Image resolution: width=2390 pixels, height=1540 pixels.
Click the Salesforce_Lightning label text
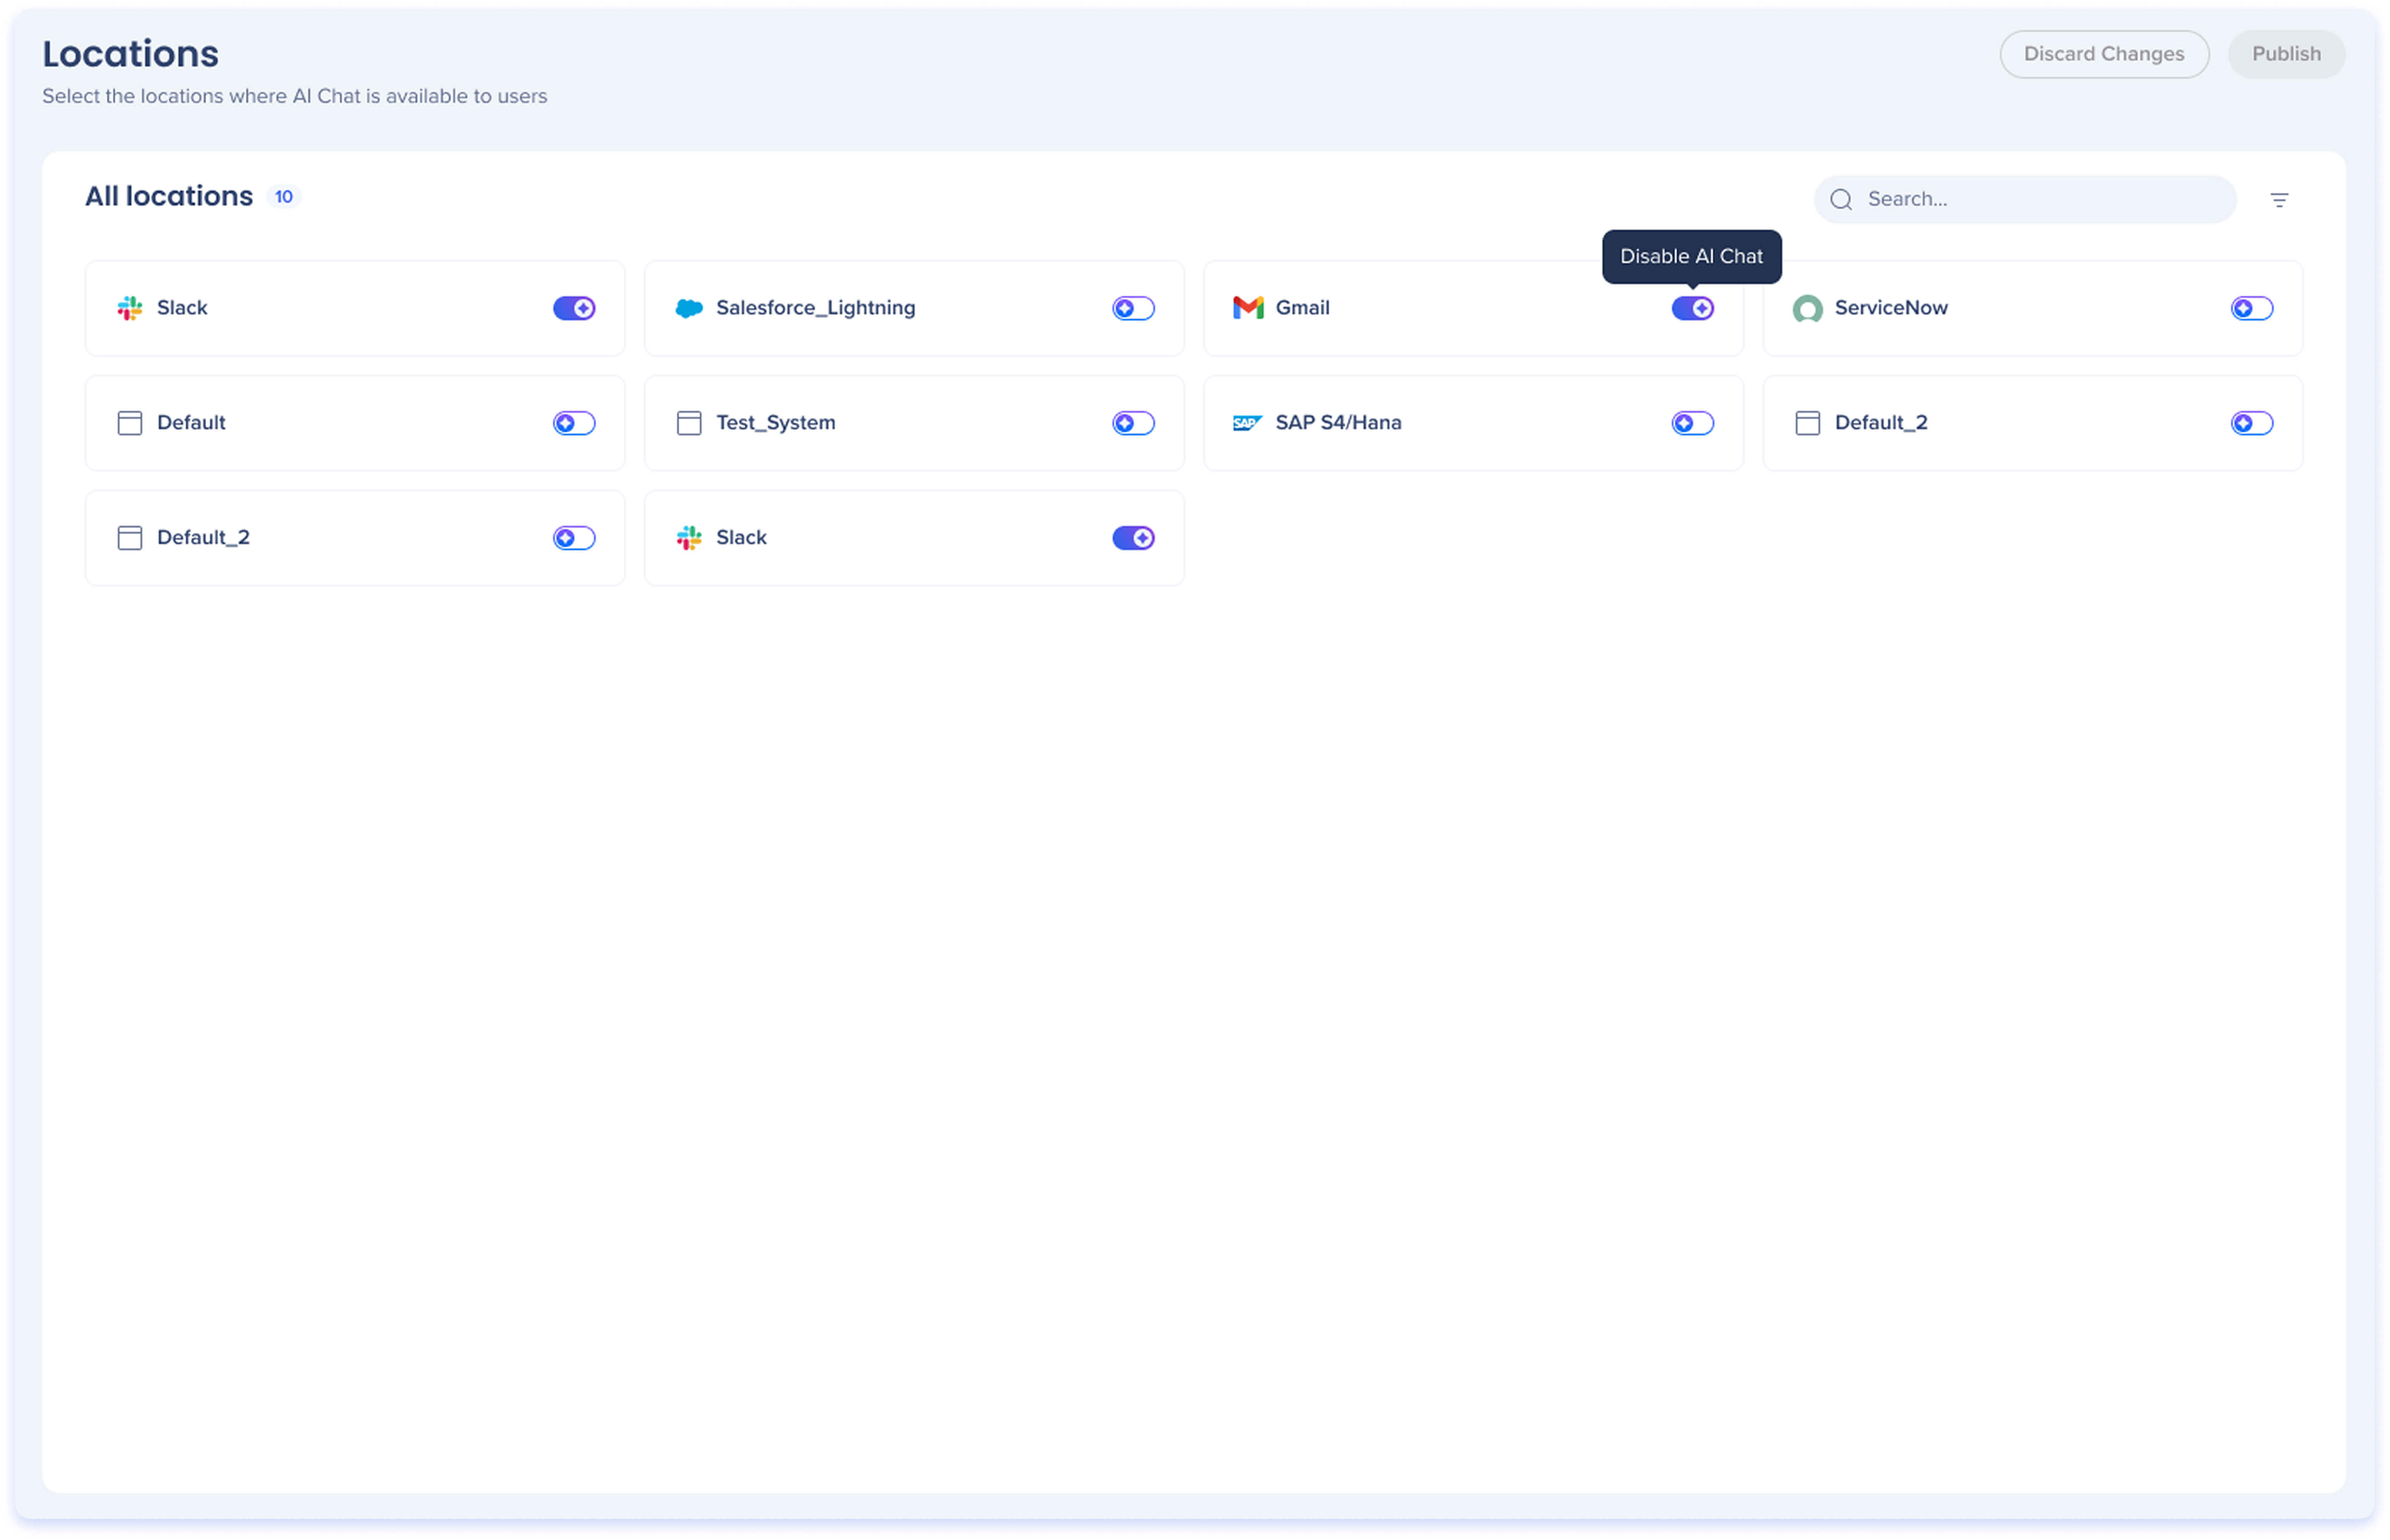coord(815,308)
